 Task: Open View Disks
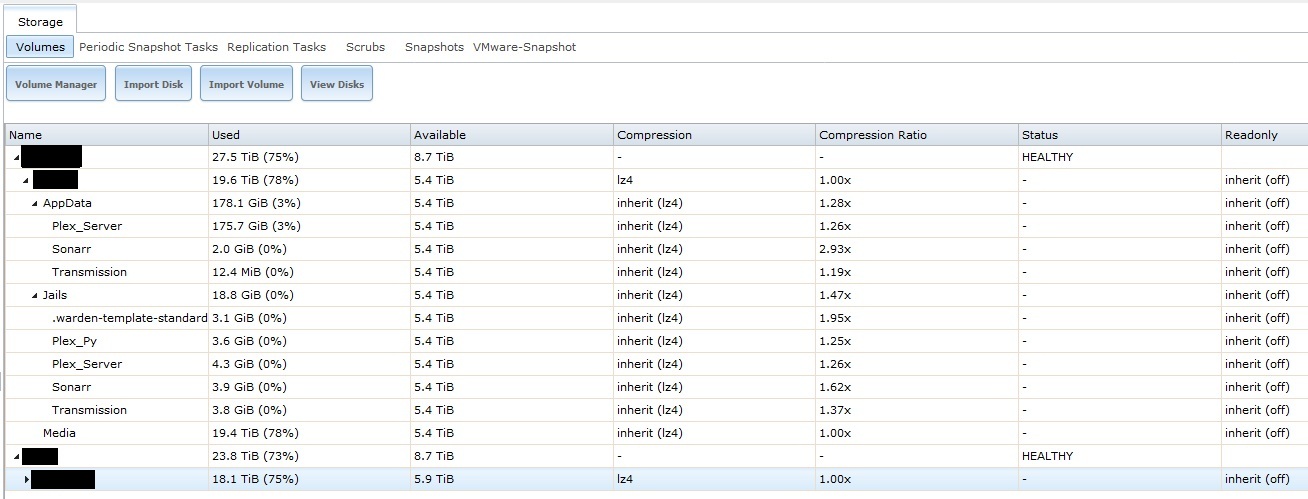(336, 85)
